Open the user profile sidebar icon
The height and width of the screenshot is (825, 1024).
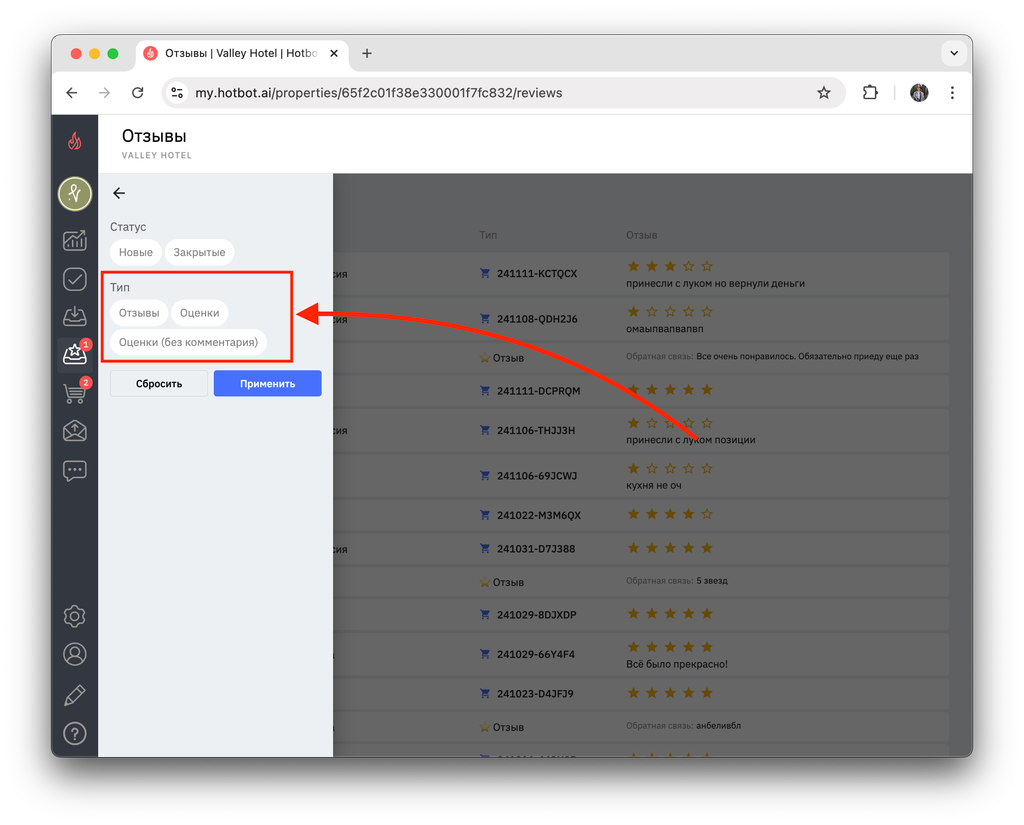(x=74, y=654)
